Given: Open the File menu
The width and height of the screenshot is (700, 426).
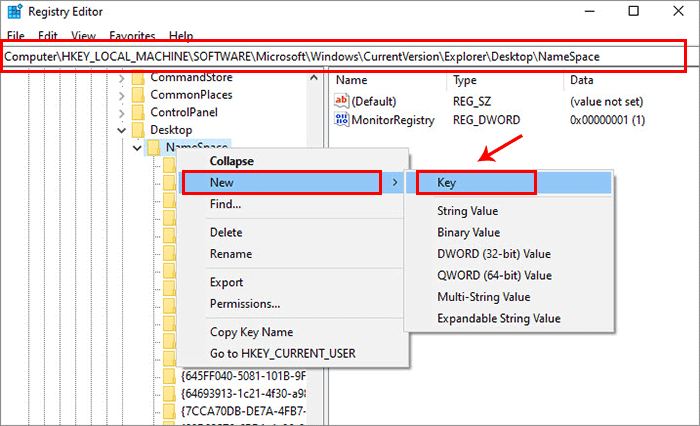Looking at the screenshot, I should pos(16,35).
